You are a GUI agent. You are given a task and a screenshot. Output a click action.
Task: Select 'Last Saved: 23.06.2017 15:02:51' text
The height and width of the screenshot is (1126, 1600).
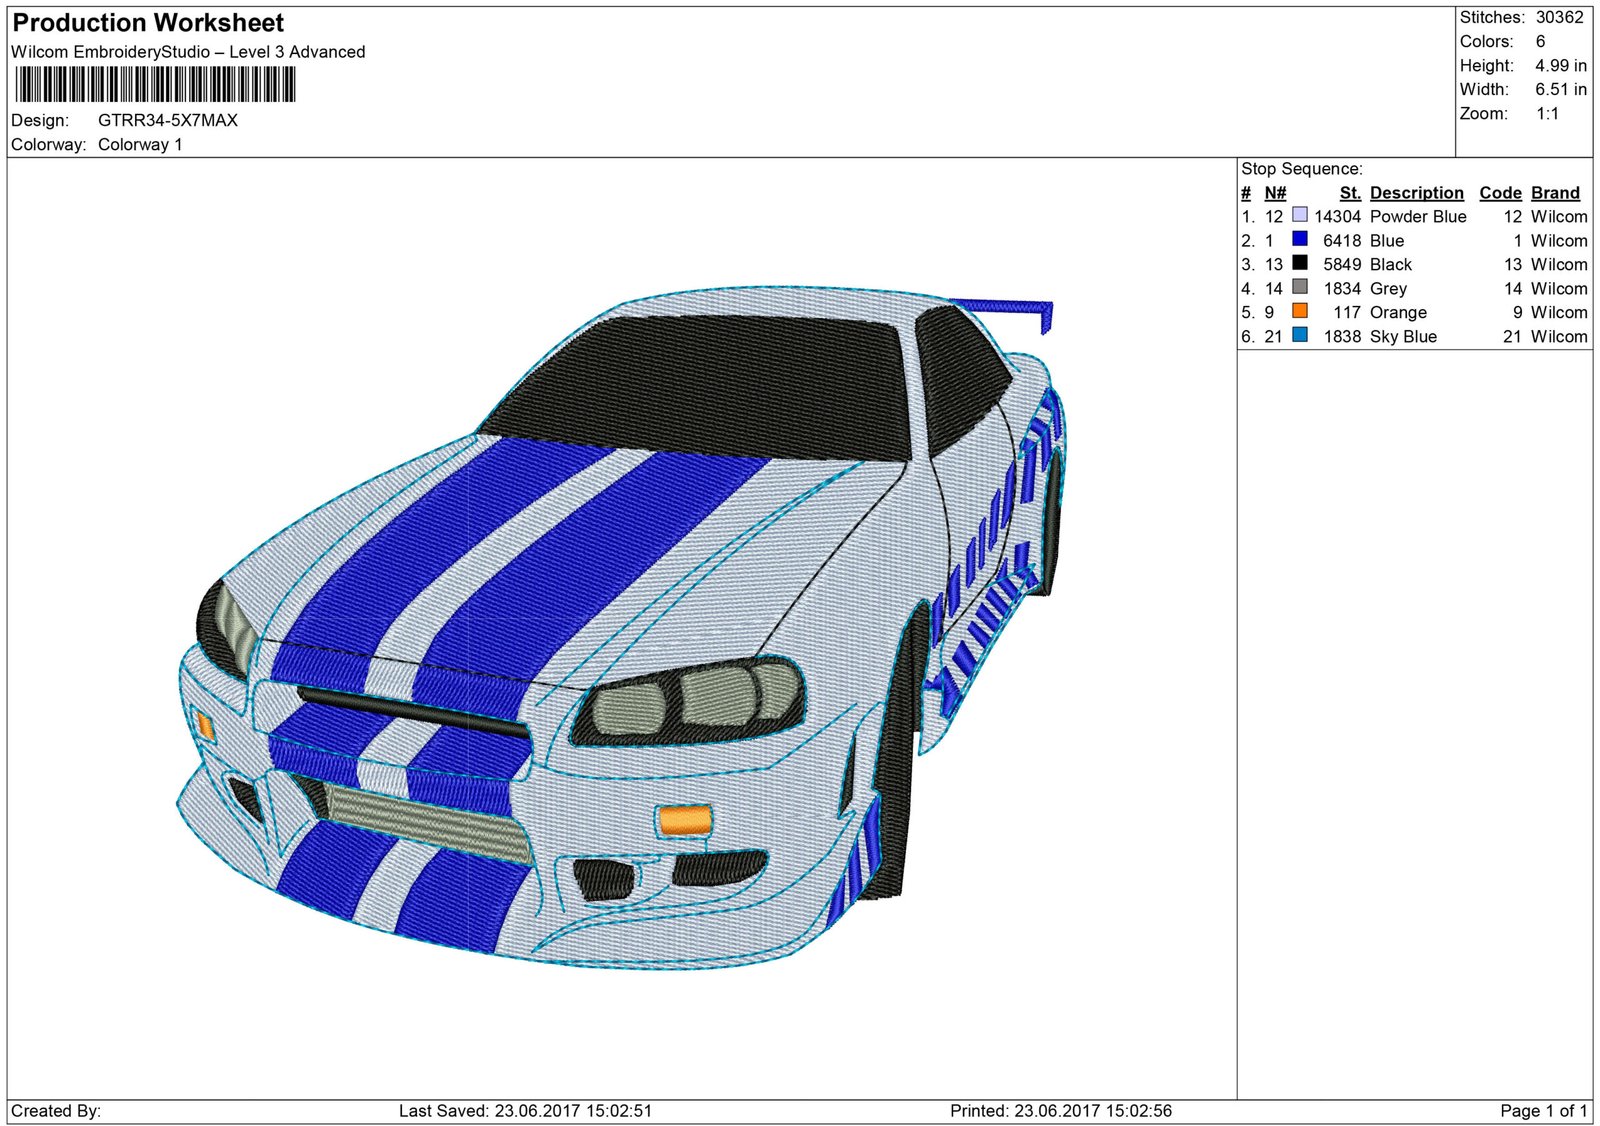pos(525,1110)
